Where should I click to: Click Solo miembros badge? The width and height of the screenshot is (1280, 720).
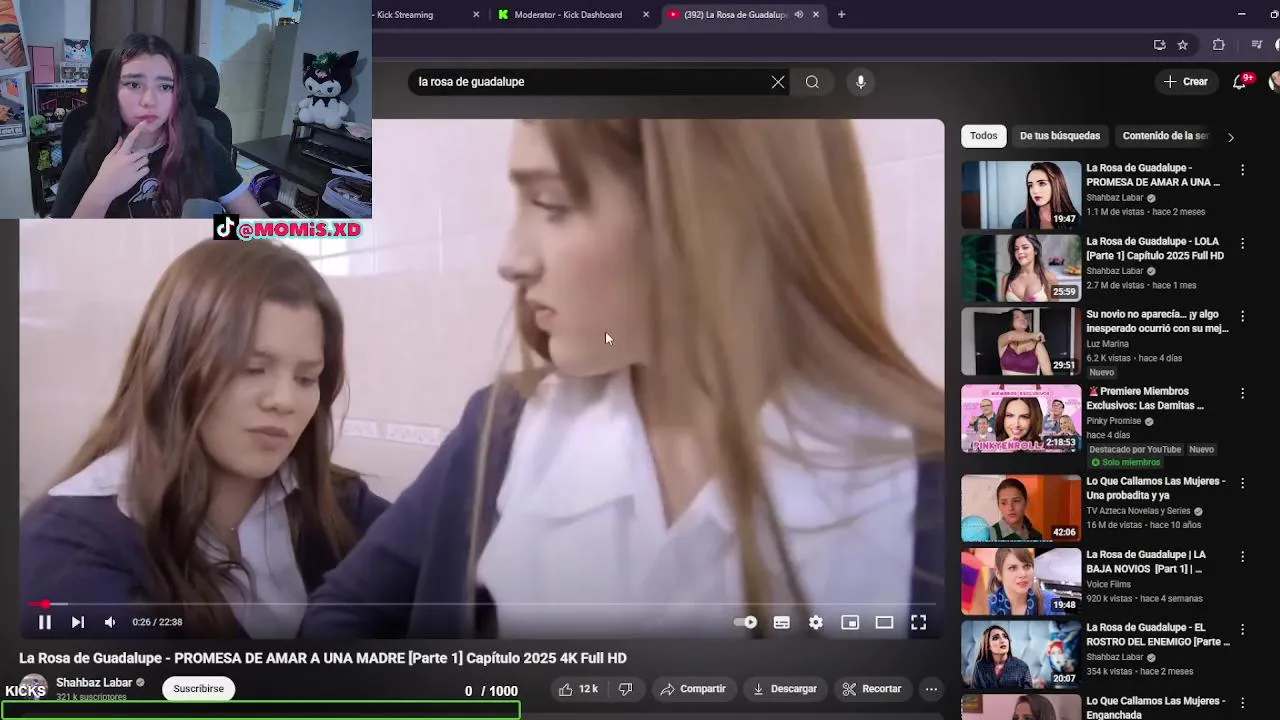point(1125,463)
